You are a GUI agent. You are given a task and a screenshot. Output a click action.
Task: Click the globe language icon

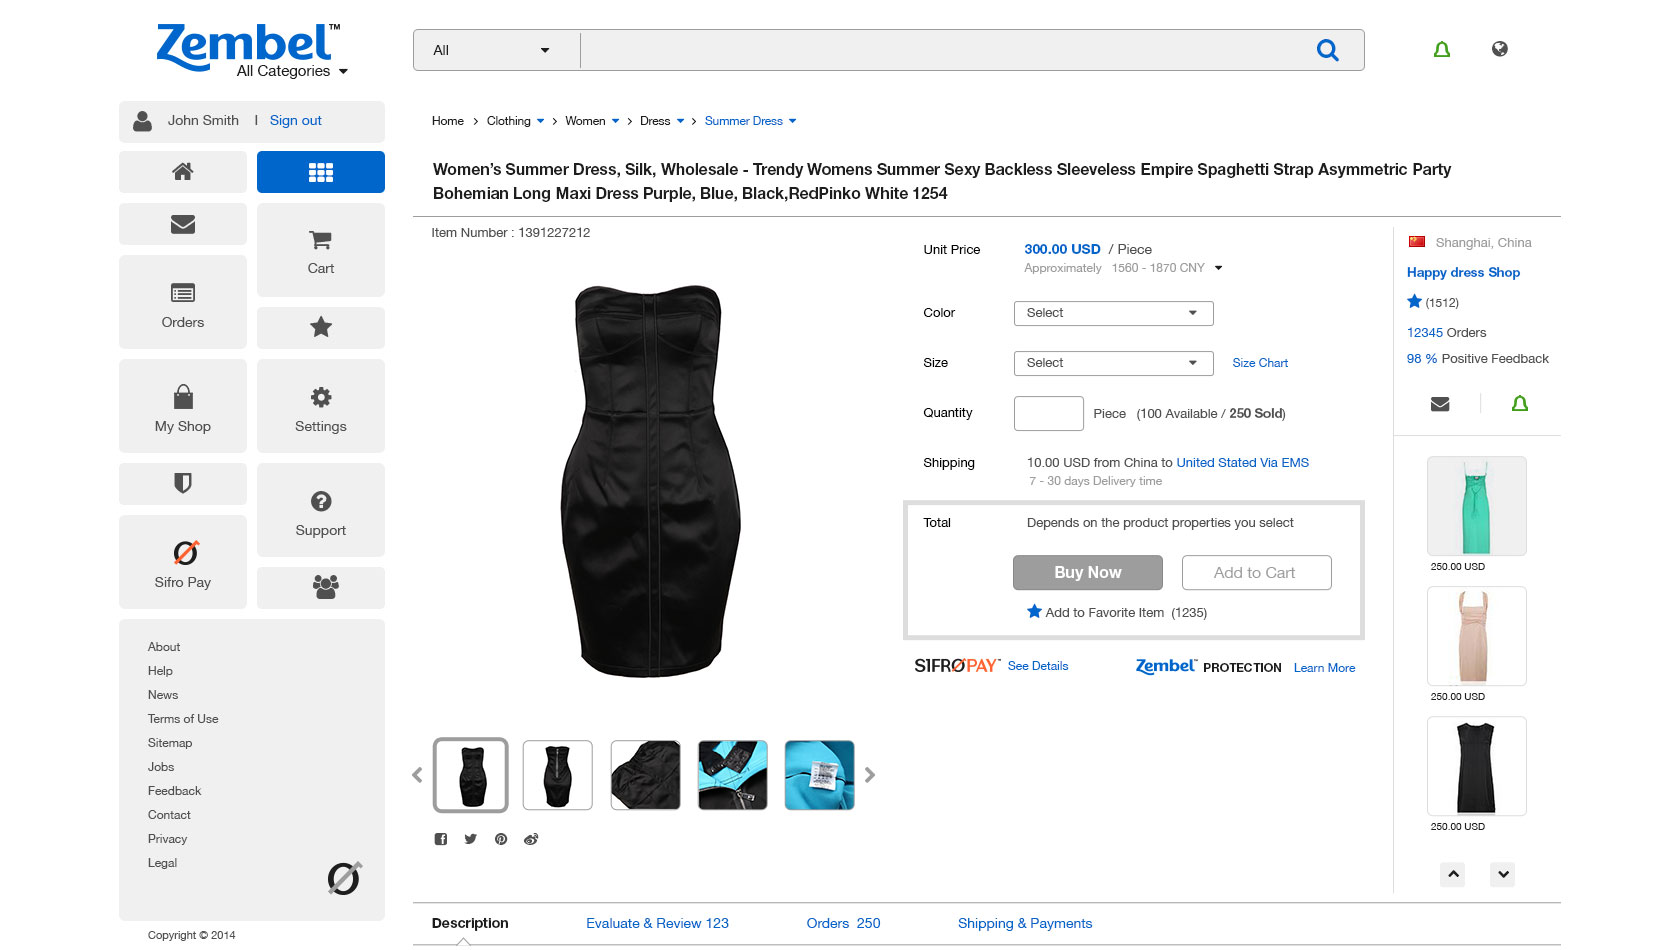coord(1499,49)
